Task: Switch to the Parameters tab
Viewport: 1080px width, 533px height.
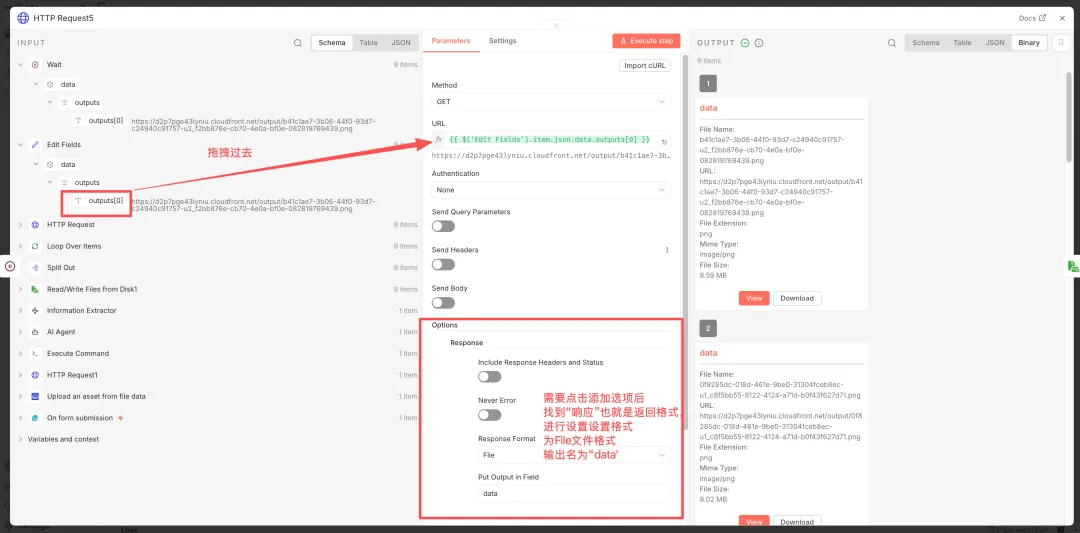Action: 450,41
